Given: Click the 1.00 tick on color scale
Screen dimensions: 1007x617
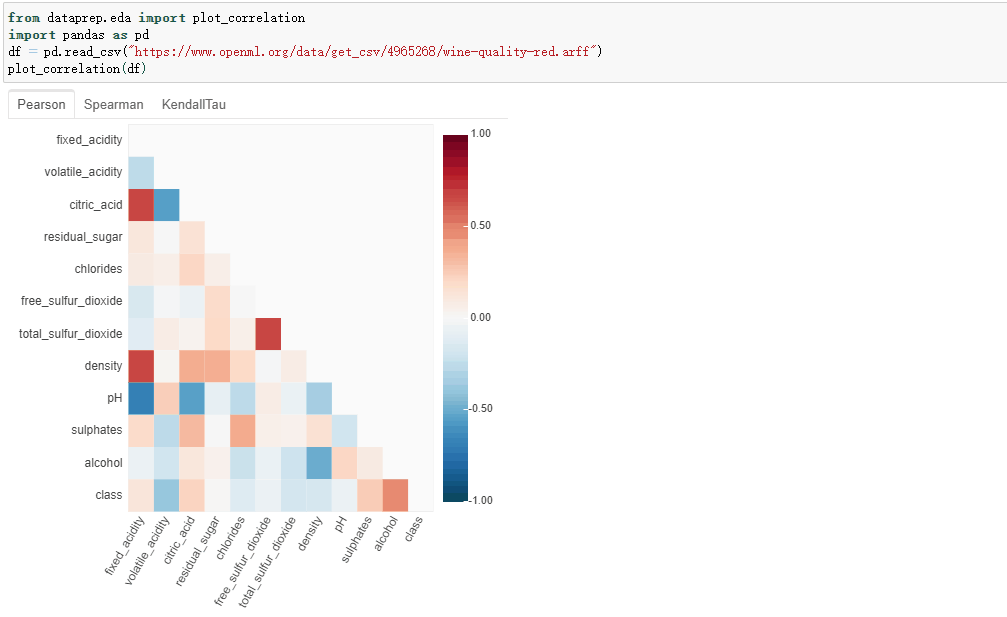Looking at the screenshot, I should [481, 133].
